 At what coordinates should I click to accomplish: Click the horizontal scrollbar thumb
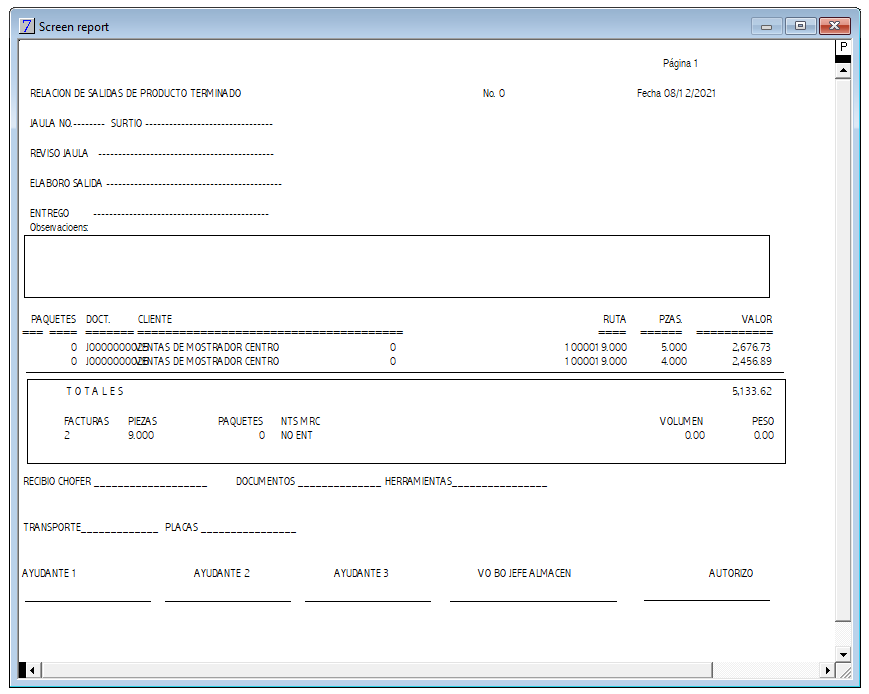[x=377, y=670]
